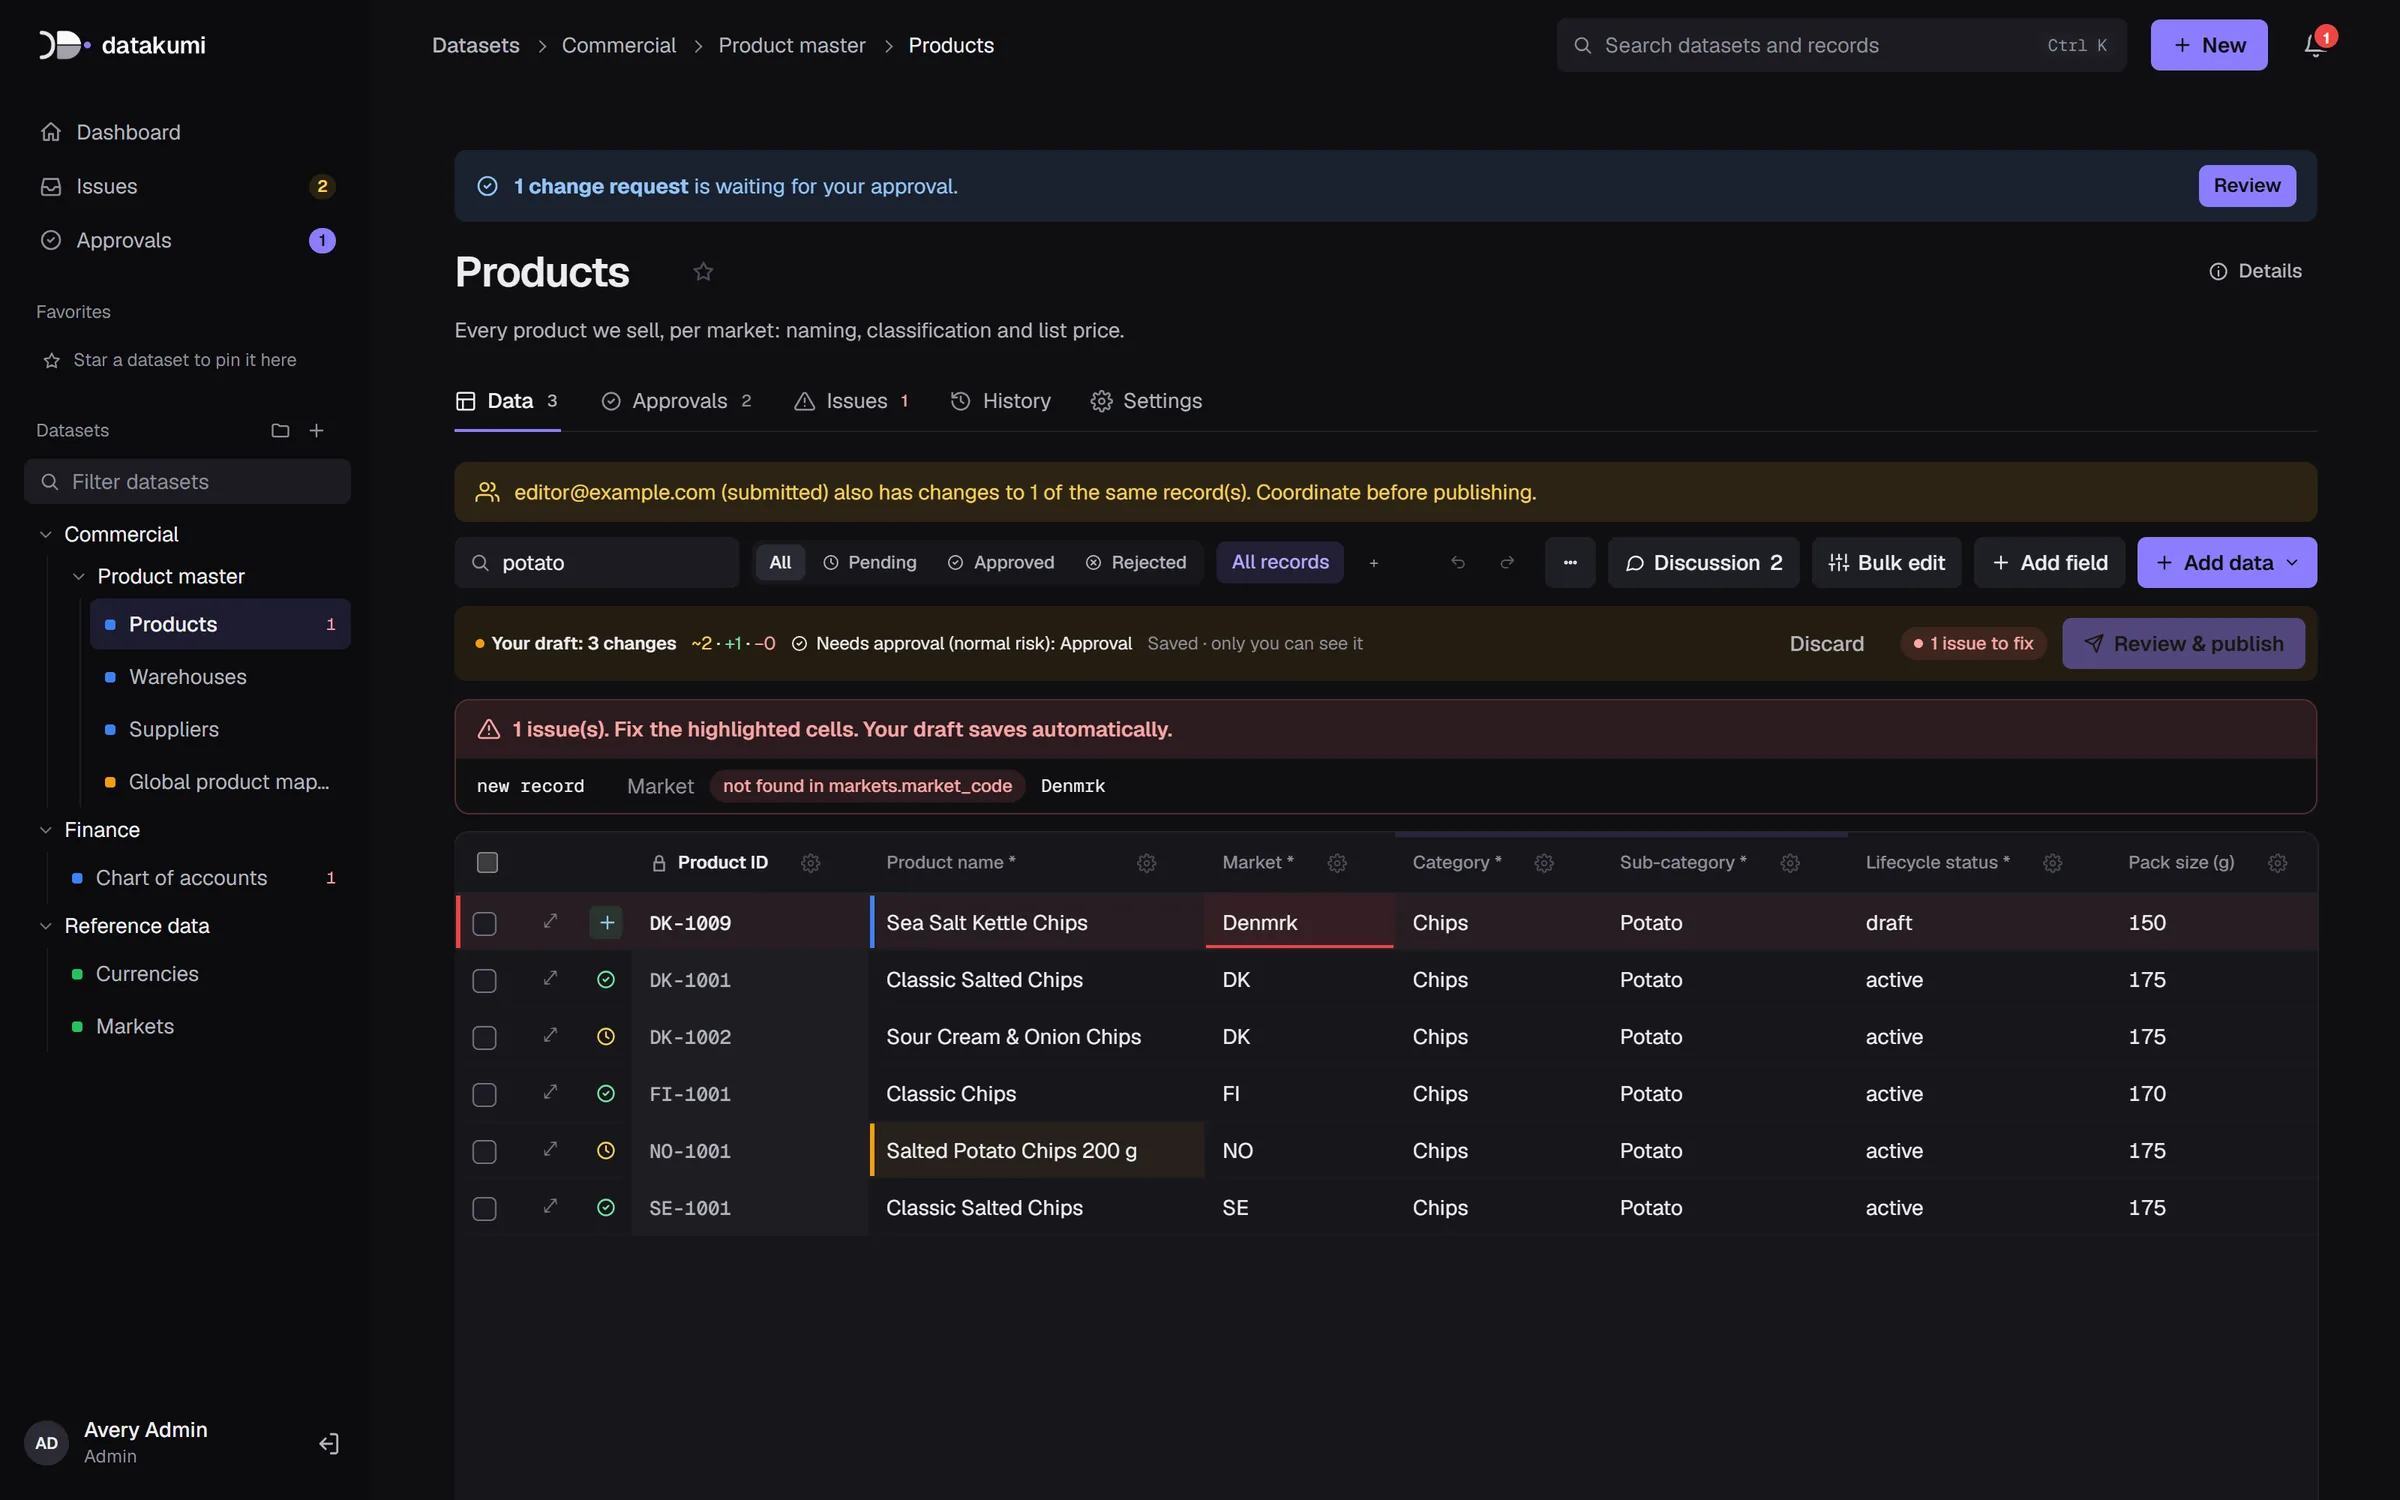Check the NO-1001 row checkbox
This screenshot has width=2400, height=1500.
485,1152
